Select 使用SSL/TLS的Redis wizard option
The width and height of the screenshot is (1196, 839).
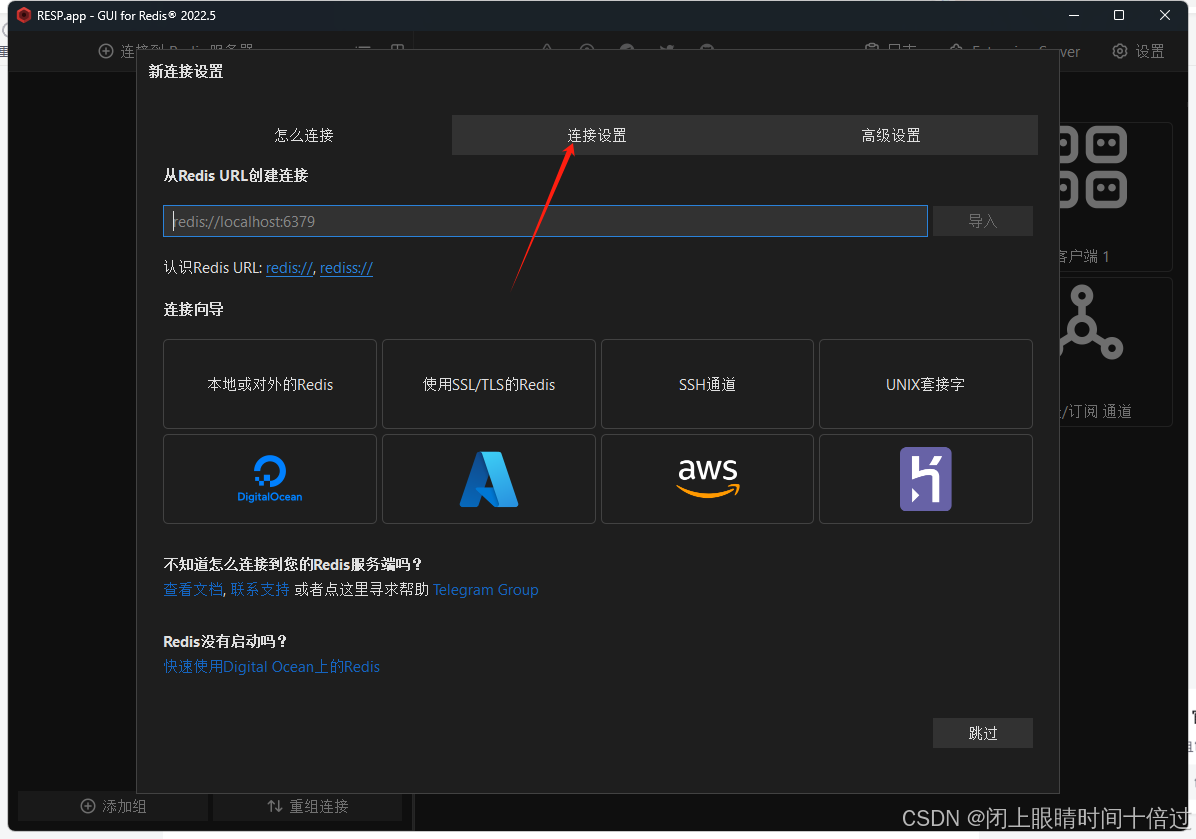click(x=488, y=384)
